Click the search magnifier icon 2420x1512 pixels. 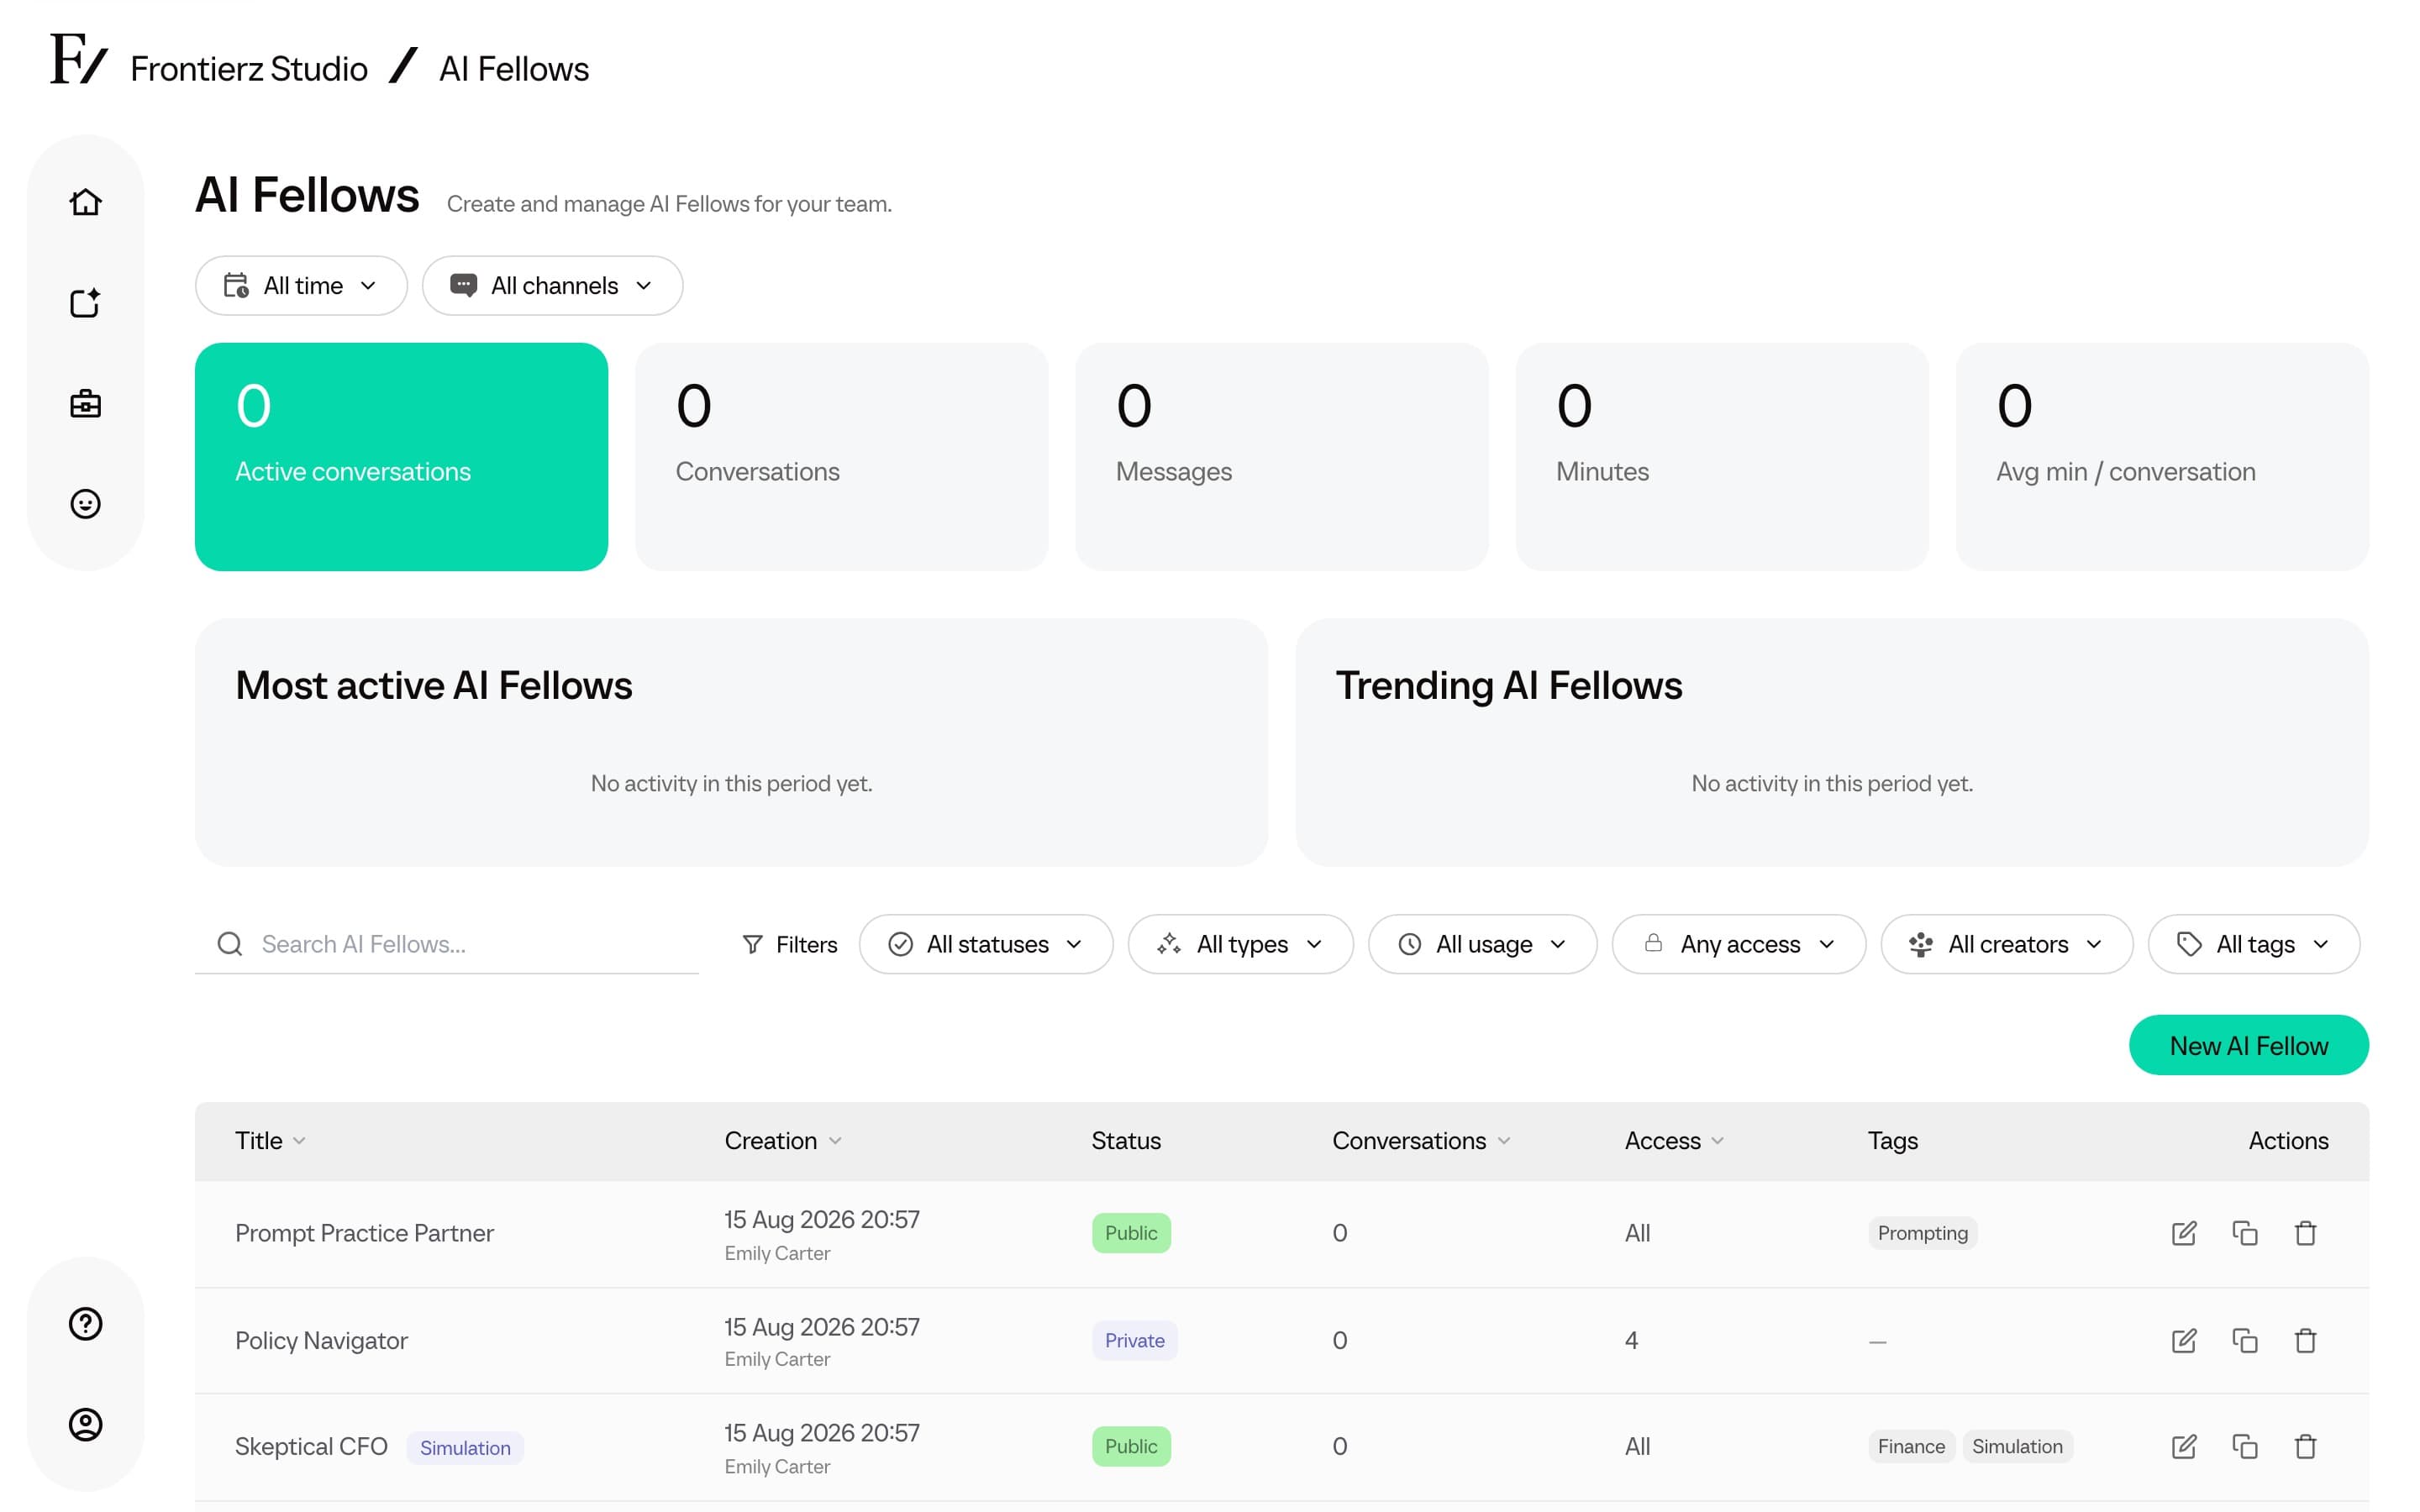[x=230, y=944]
